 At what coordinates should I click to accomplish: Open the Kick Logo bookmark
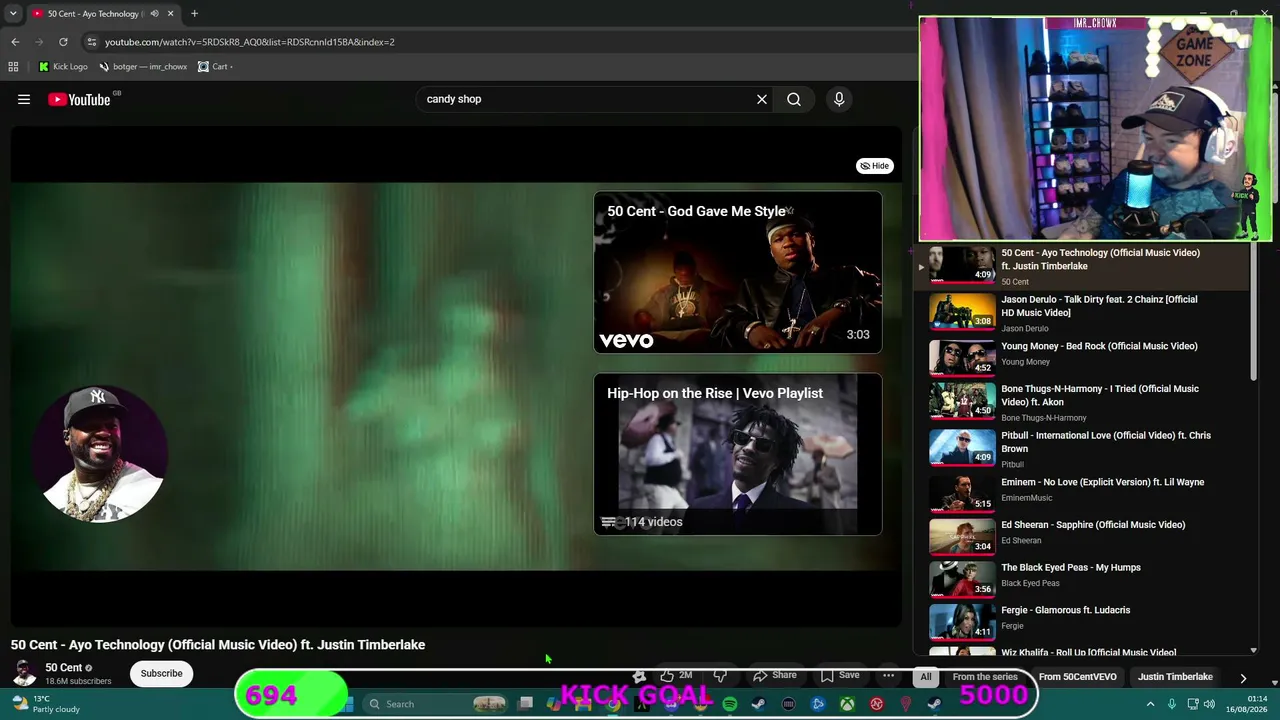pos(63,67)
